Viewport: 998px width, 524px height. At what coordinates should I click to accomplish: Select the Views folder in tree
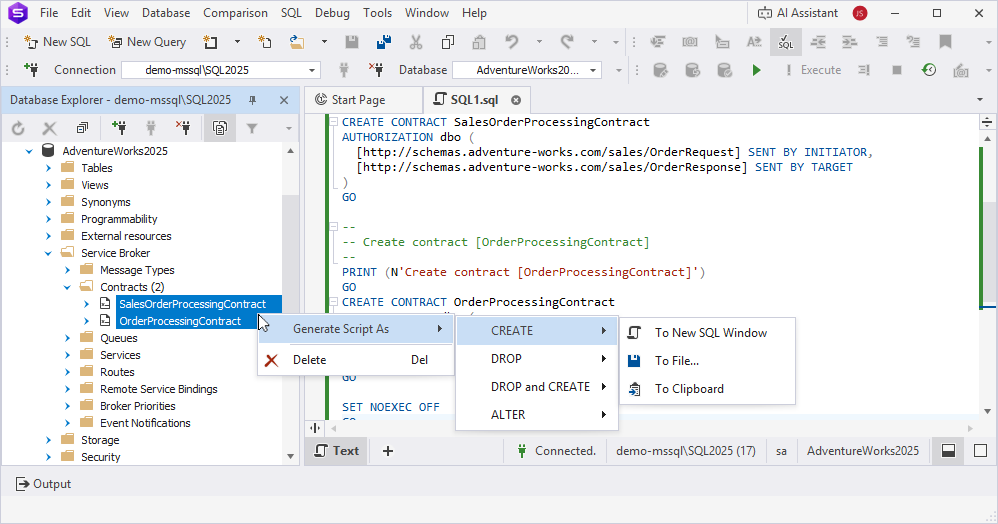point(95,185)
